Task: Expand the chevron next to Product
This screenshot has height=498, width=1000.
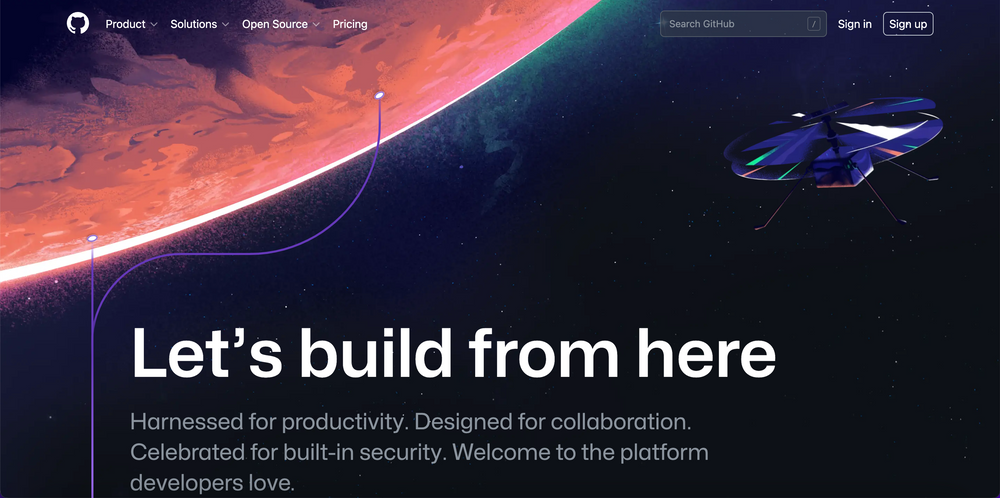Action: coord(153,25)
